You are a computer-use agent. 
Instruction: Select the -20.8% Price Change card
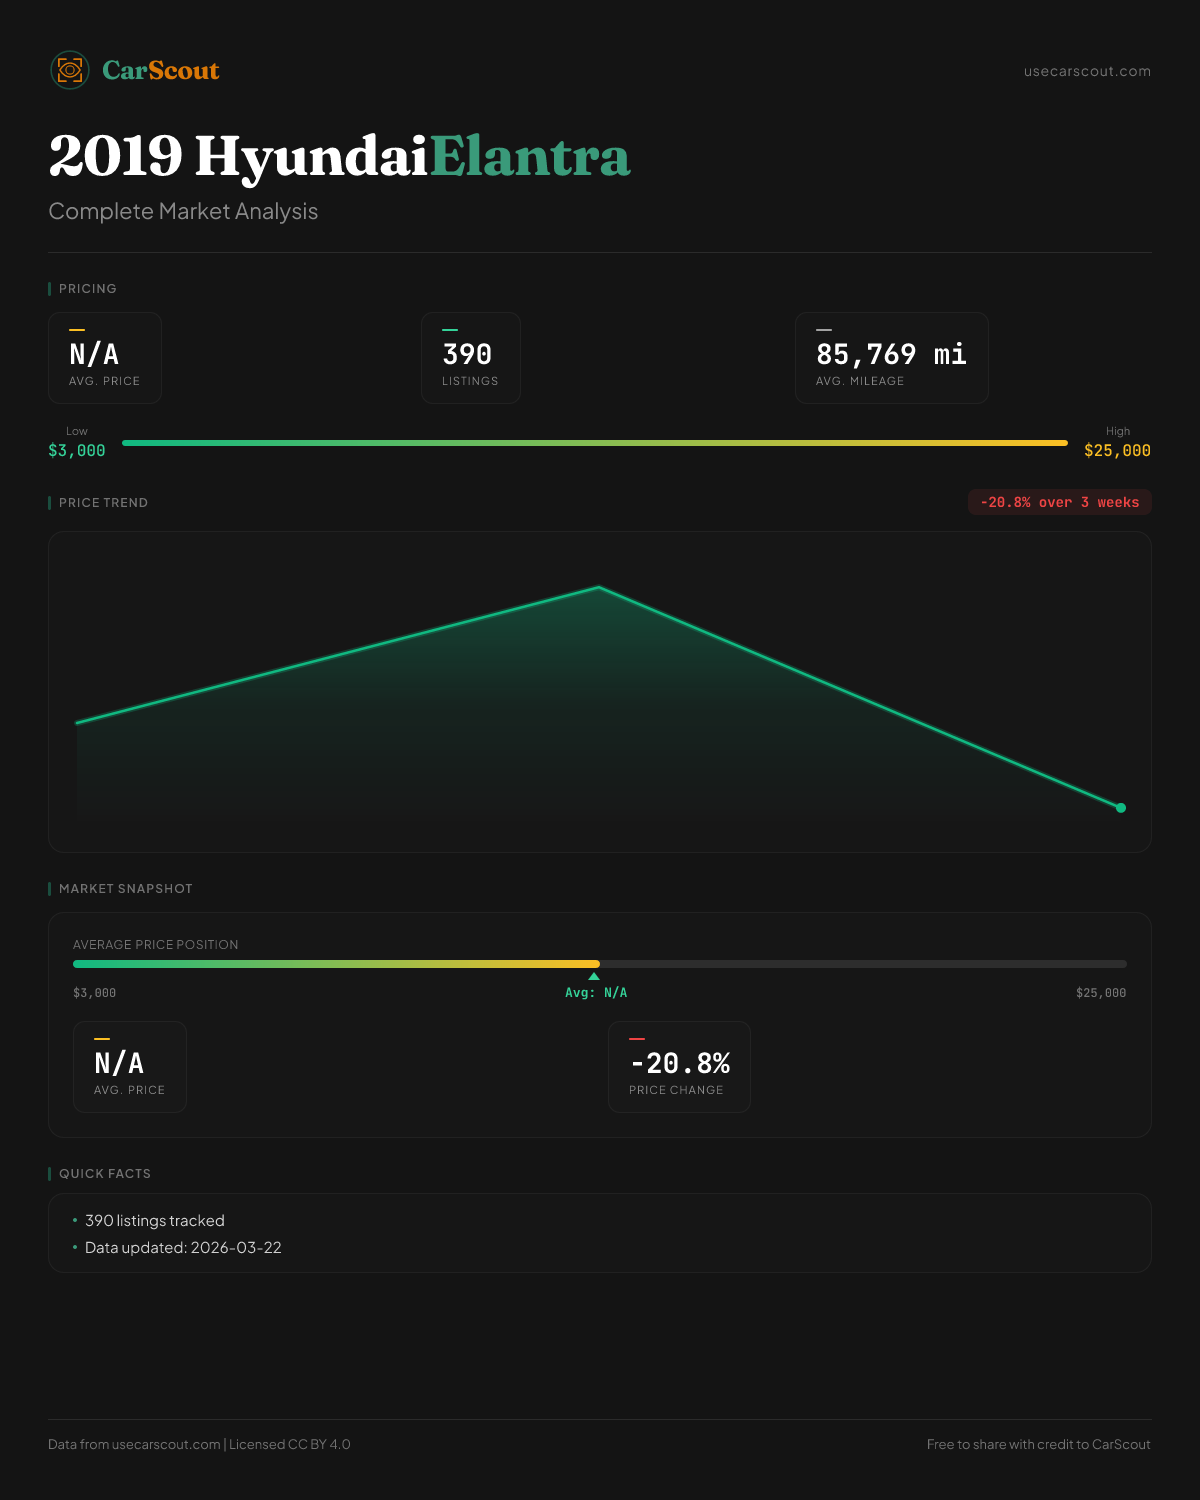coord(679,1067)
